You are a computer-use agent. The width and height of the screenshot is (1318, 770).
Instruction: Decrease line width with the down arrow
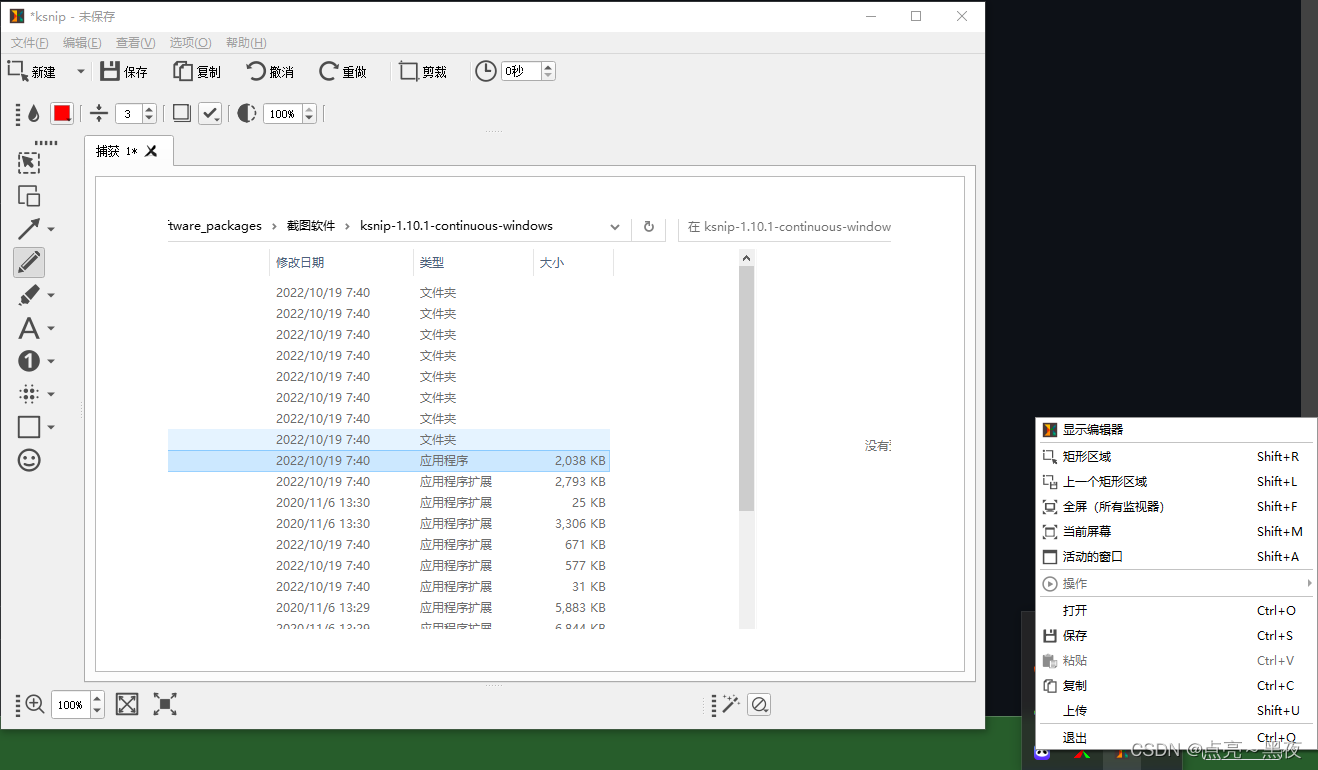pos(149,119)
